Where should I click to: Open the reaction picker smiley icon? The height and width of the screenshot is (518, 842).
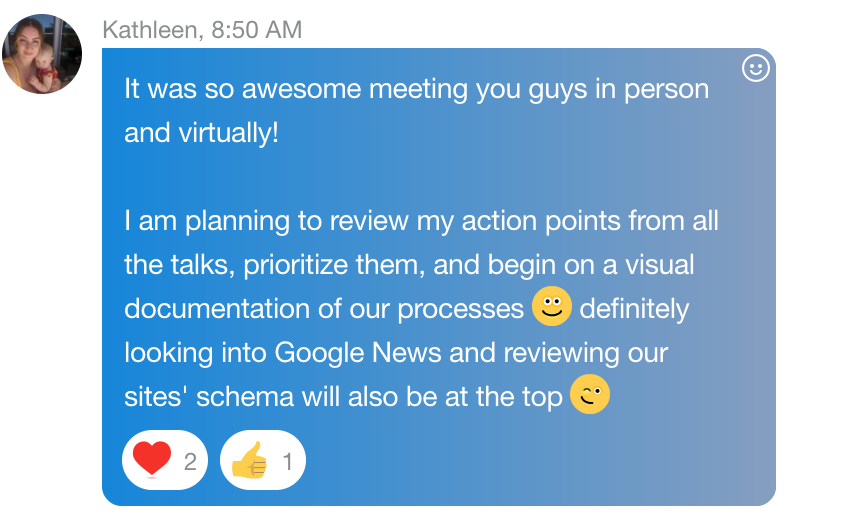pyautogui.click(x=757, y=69)
